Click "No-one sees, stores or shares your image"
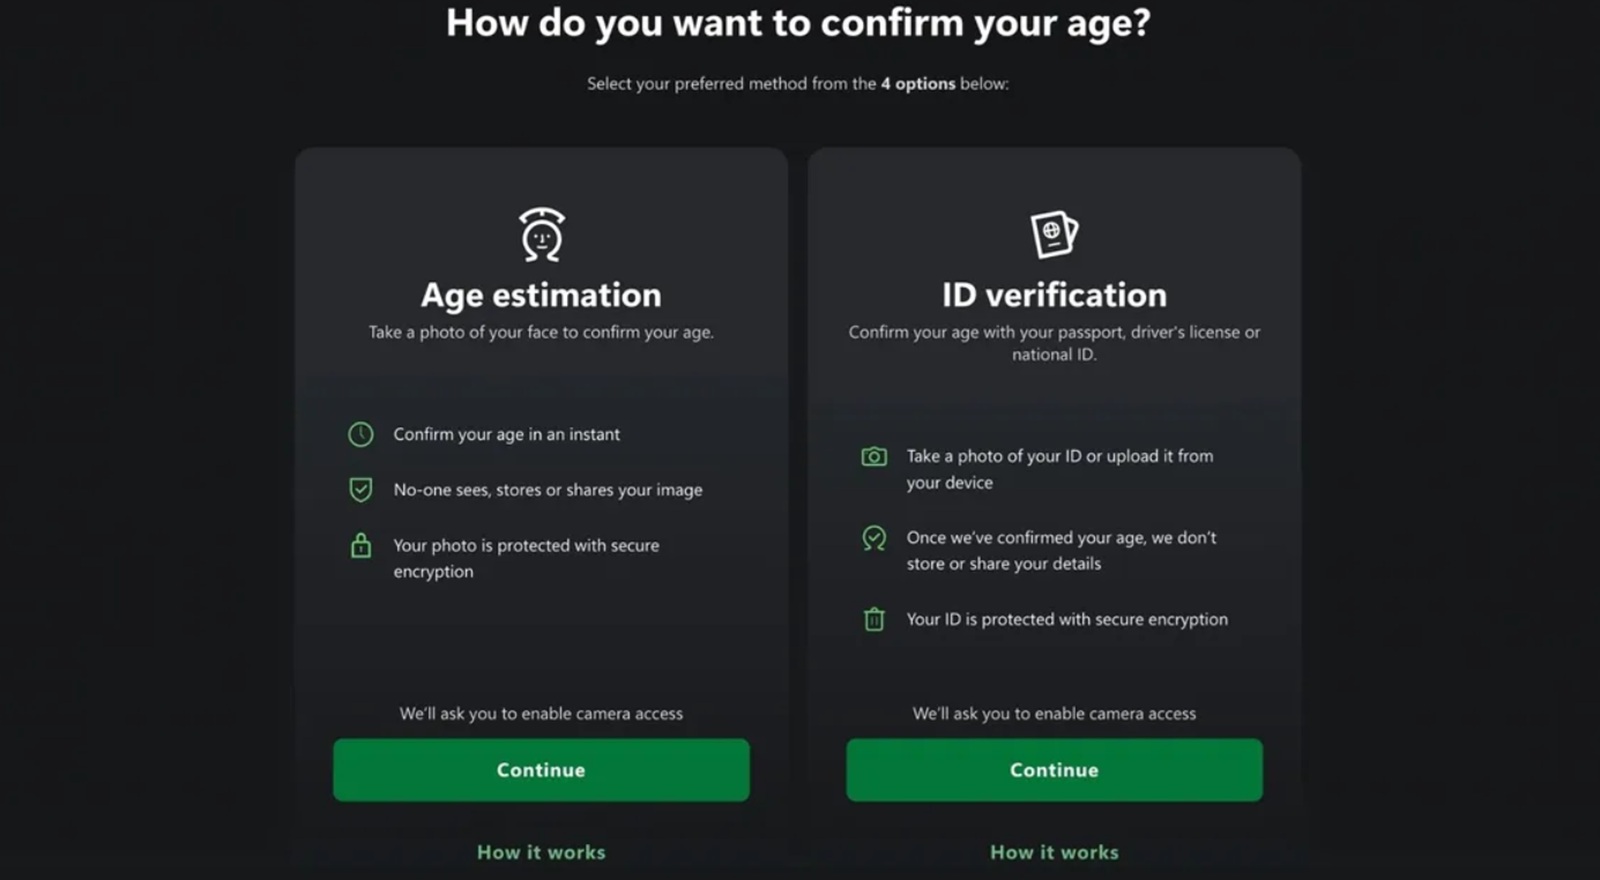Viewport: 1600px width, 880px height. point(548,490)
